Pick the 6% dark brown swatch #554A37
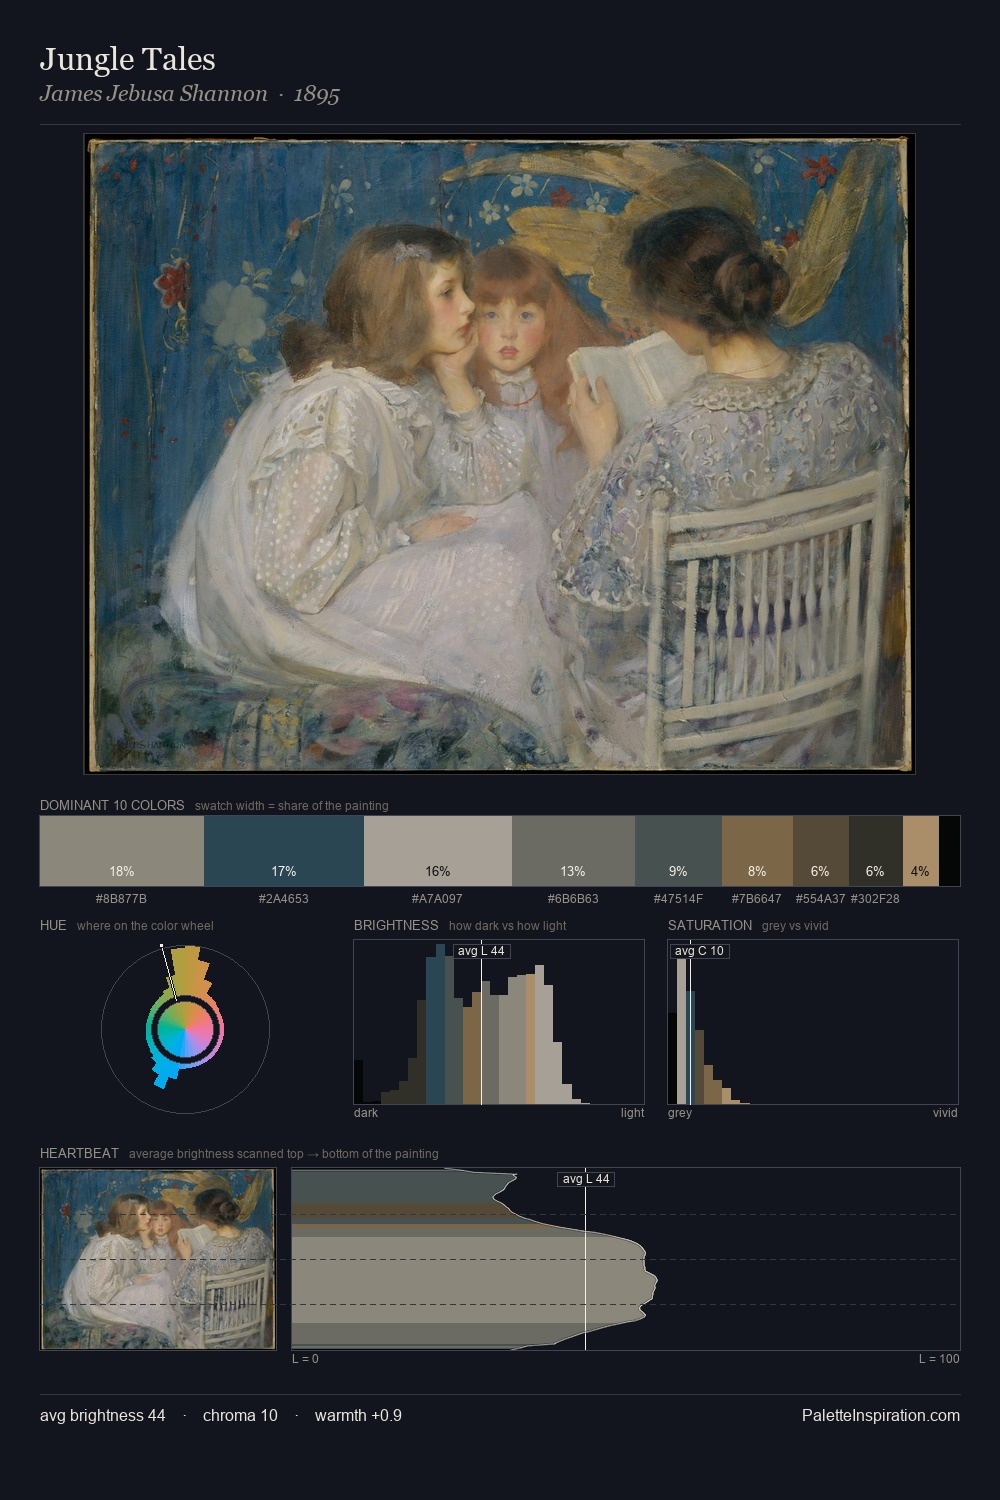This screenshot has width=1000, height=1500. [821, 851]
